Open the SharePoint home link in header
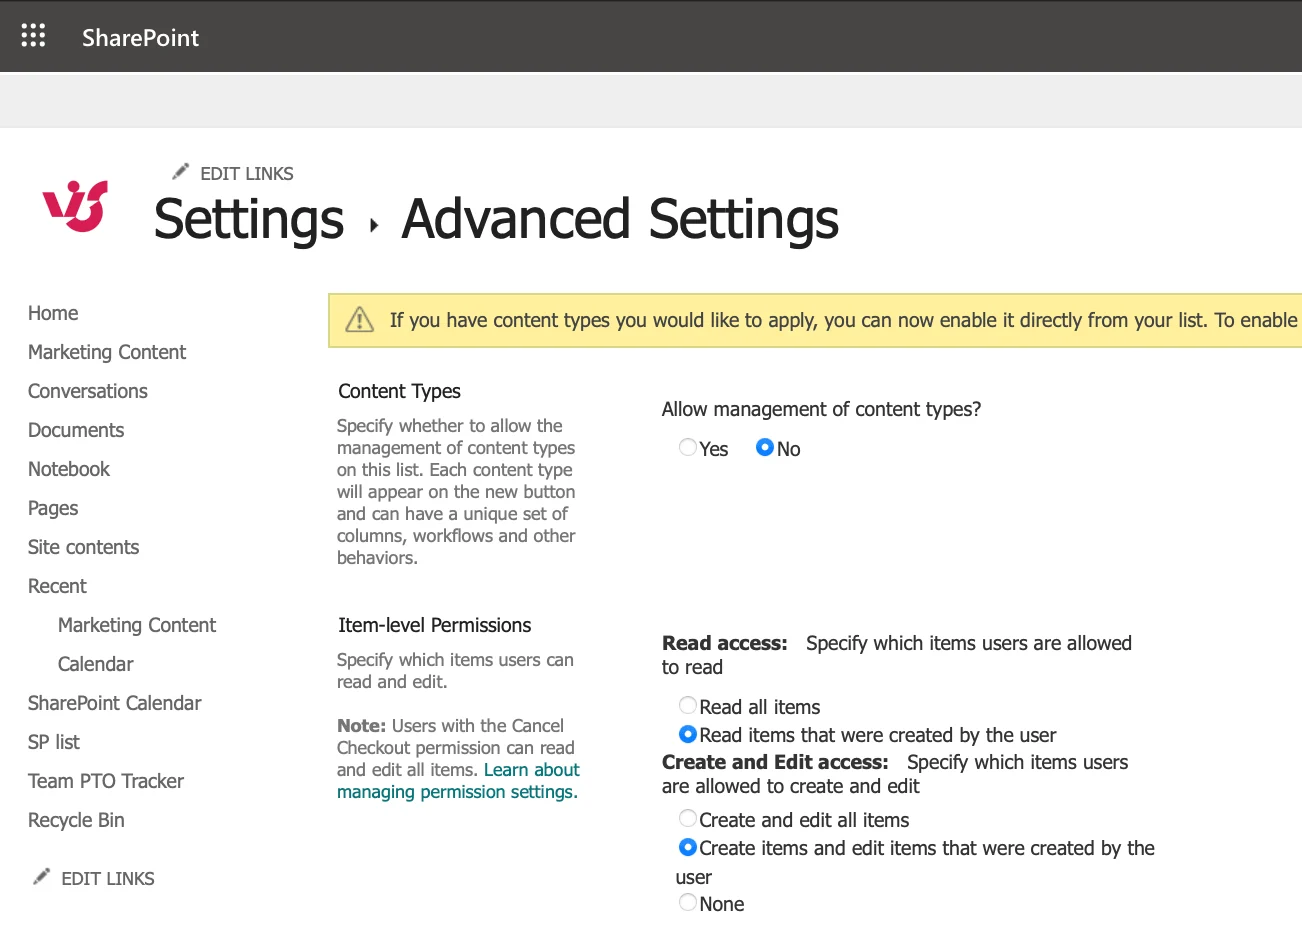 click(x=140, y=38)
